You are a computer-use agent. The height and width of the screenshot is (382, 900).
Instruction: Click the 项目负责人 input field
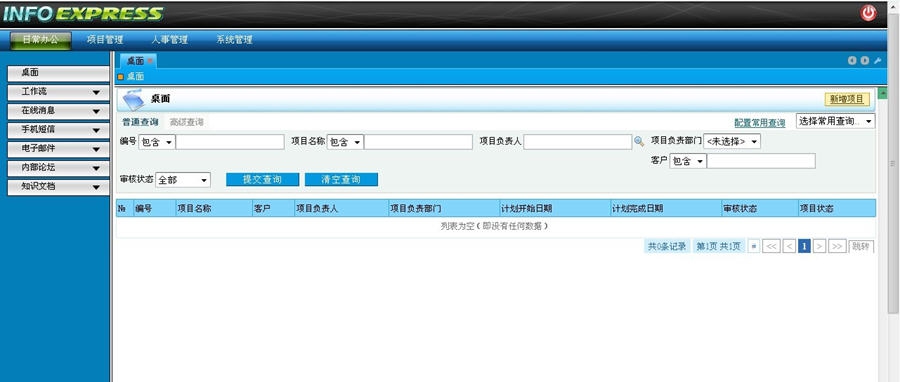pyautogui.click(x=577, y=142)
